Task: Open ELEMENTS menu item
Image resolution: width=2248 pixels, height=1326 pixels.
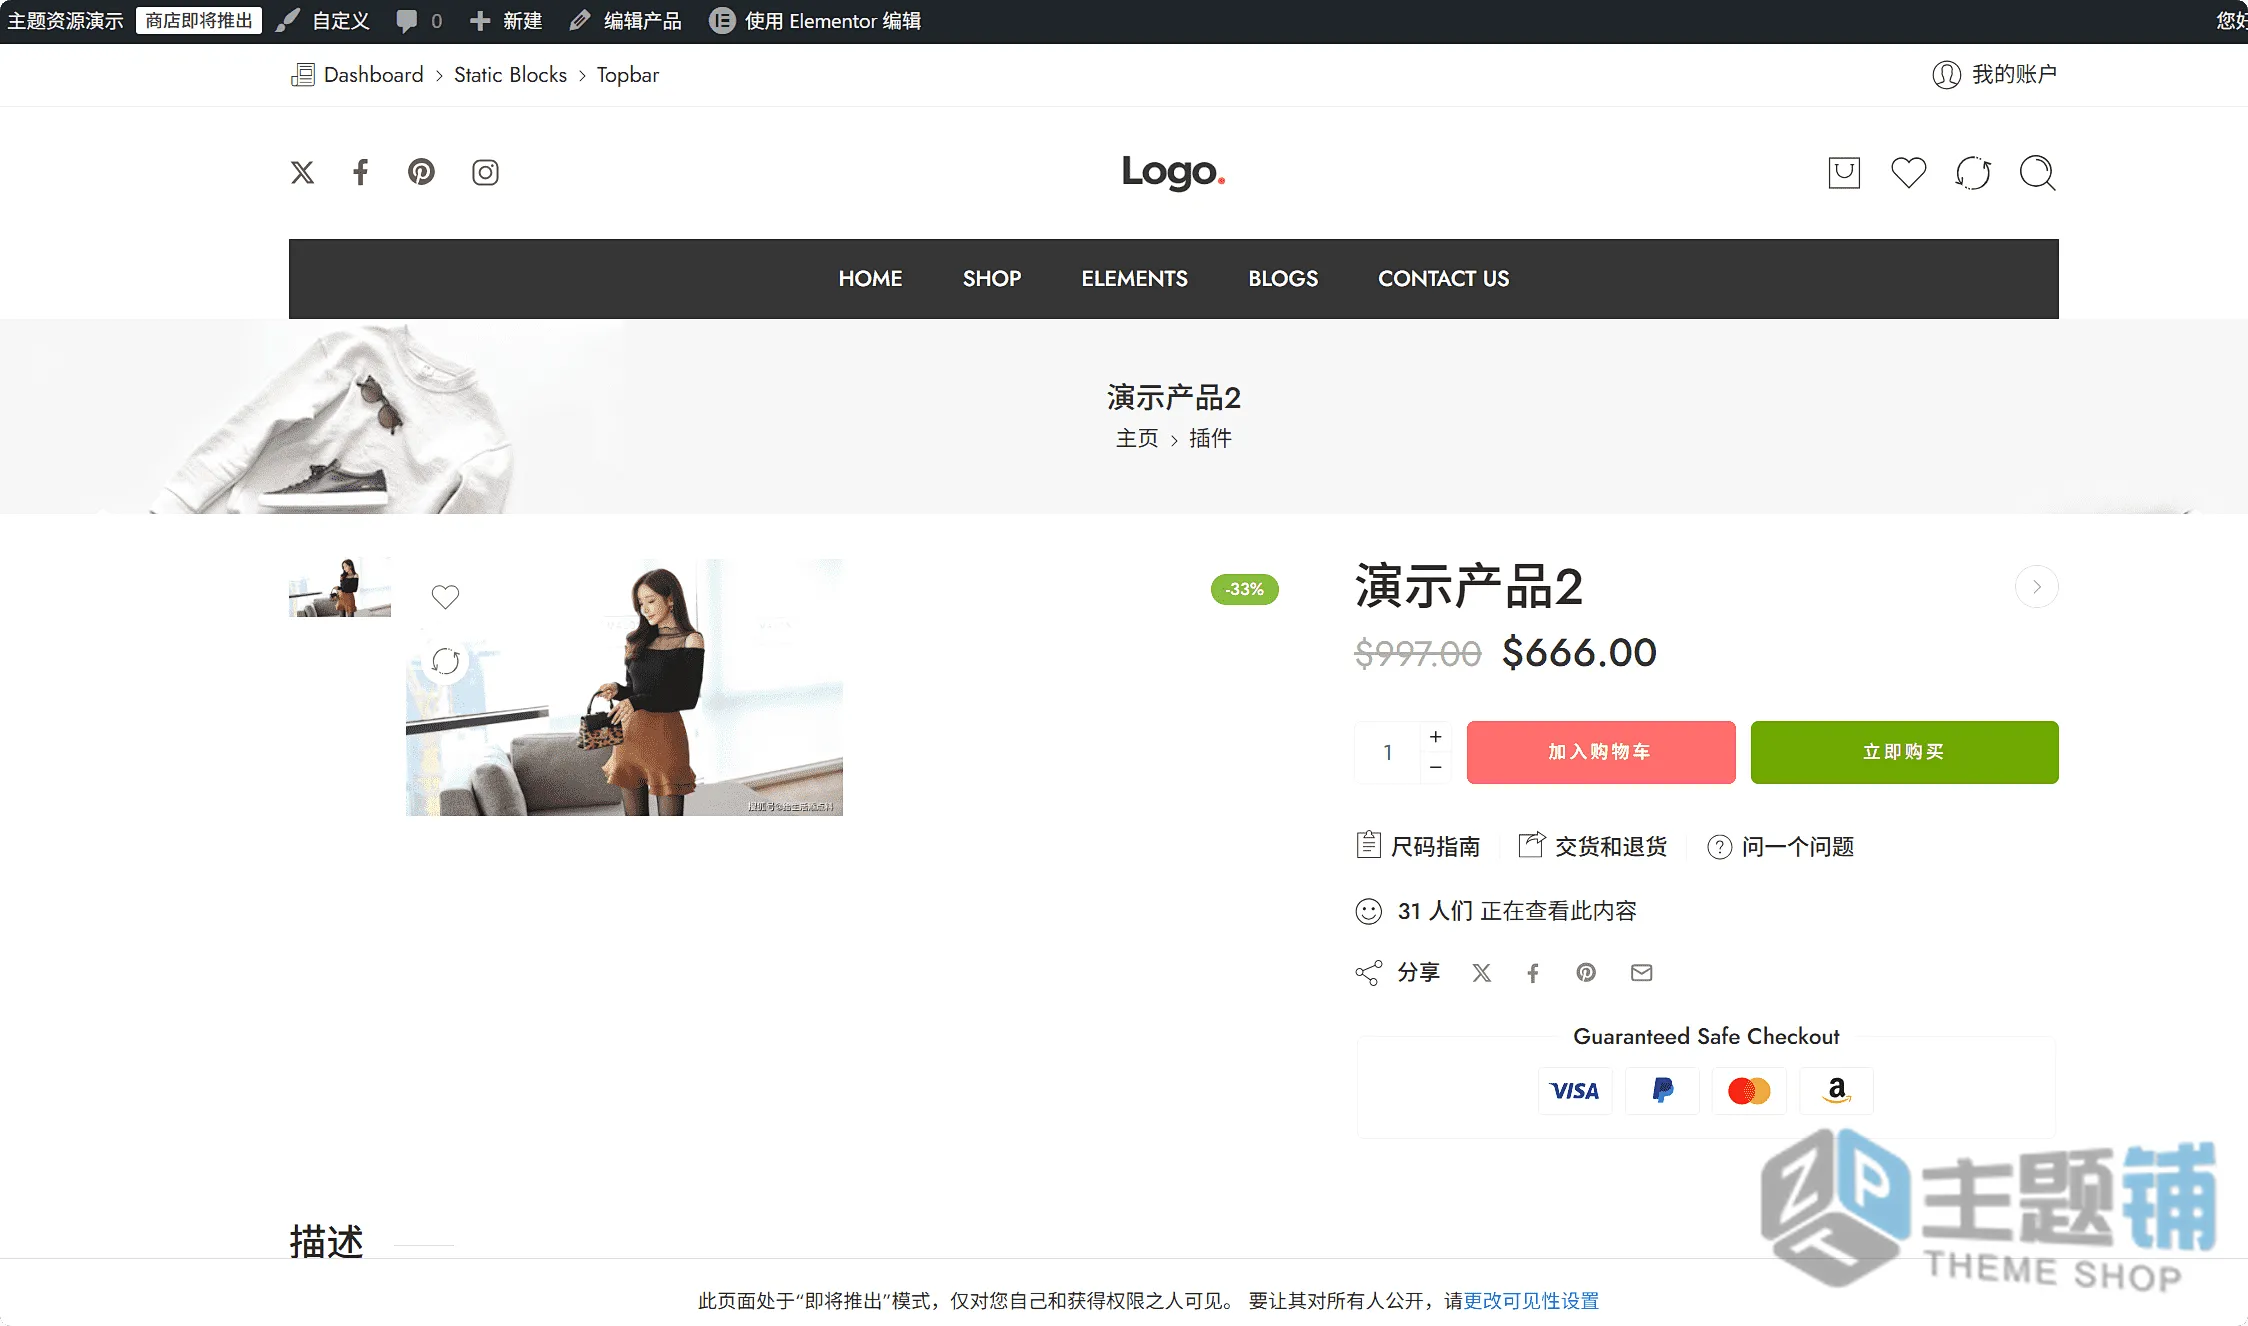Action: pos(1134,278)
